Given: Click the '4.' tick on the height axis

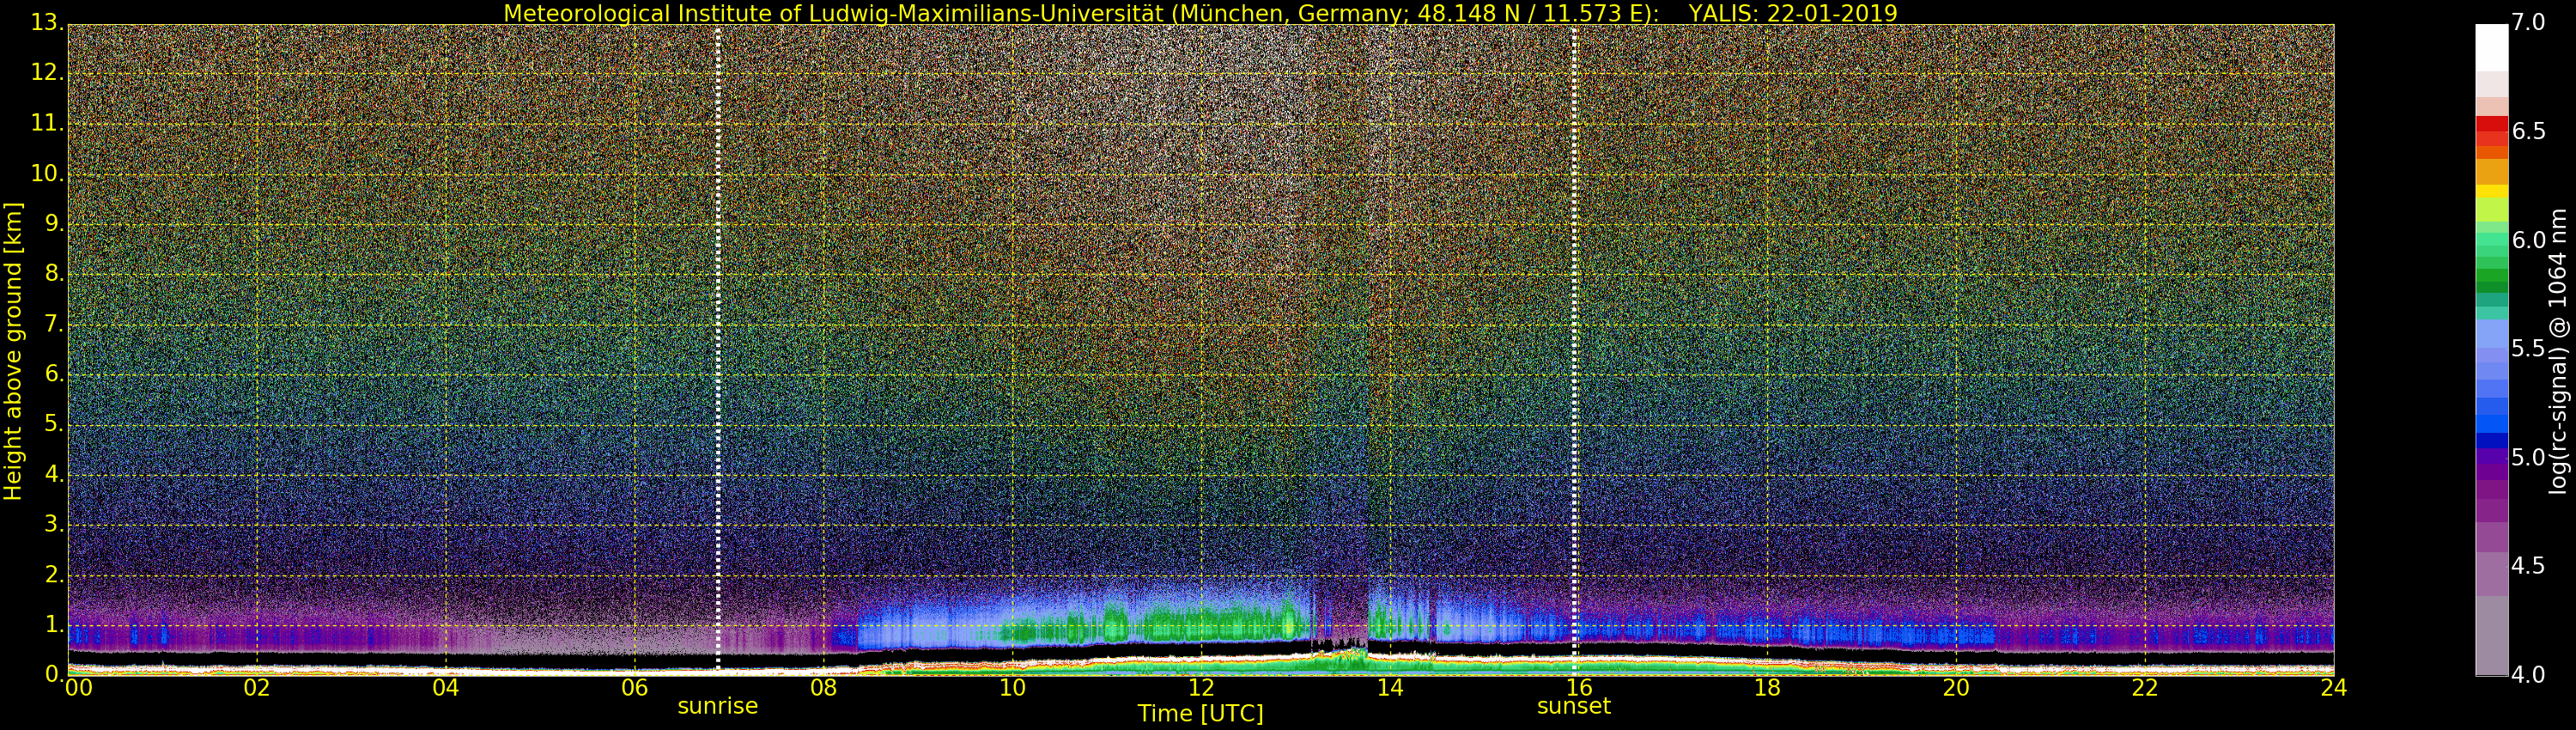Looking at the screenshot, I should pyautogui.click(x=53, y=474).
